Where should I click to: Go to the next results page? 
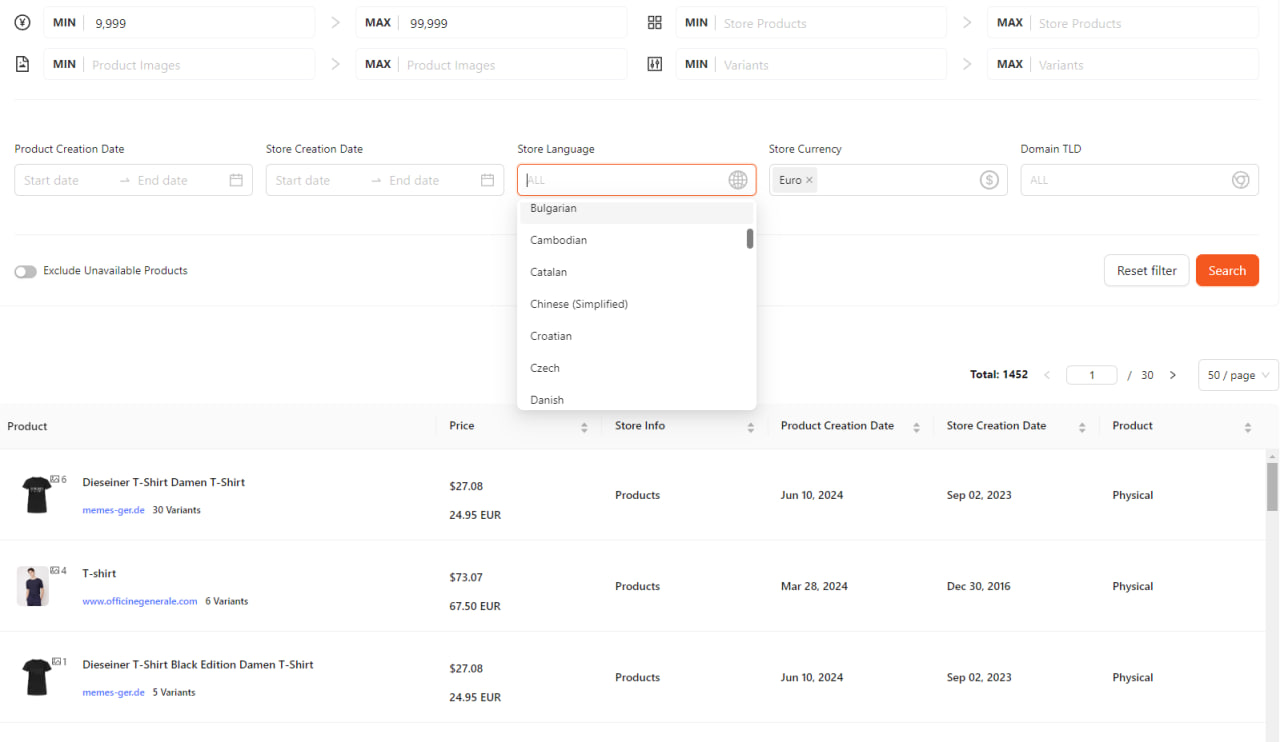click(1173, 375)
